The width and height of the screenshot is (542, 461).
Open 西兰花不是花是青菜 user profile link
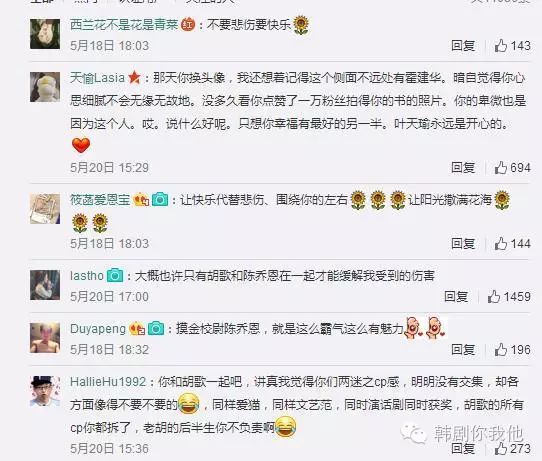124,25
